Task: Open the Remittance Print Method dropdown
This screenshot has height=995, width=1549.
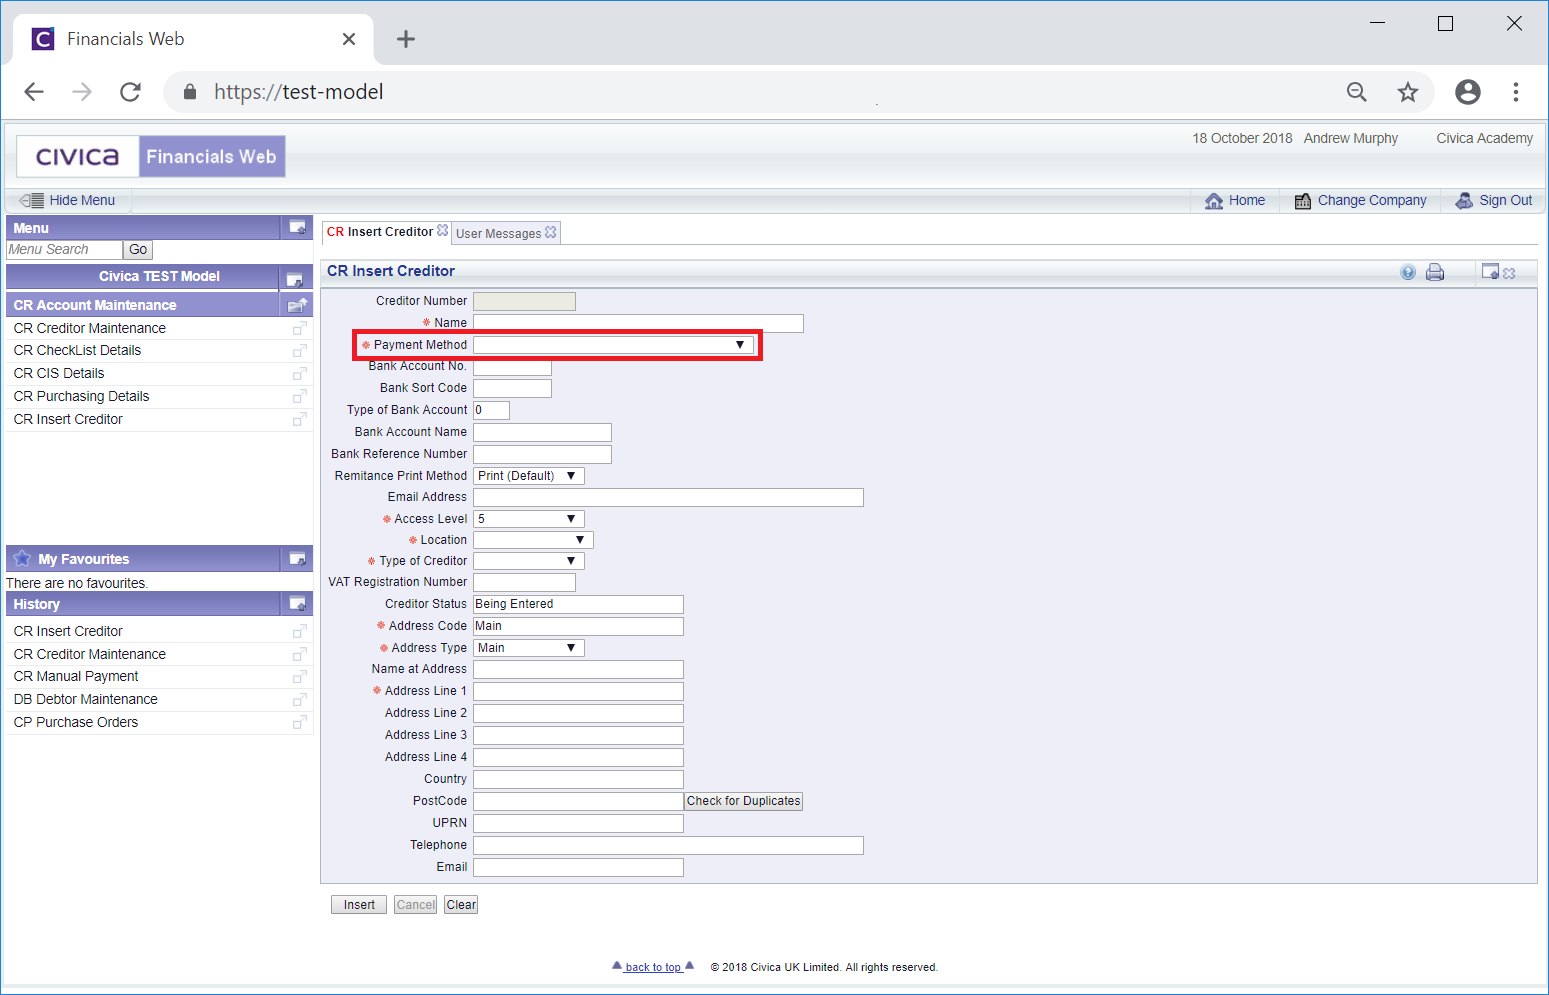Action: (528, 476)
